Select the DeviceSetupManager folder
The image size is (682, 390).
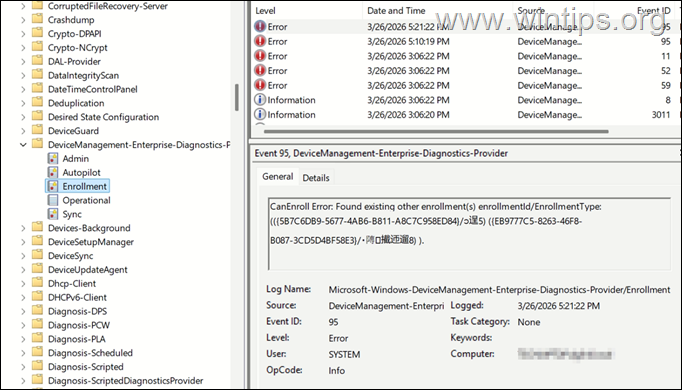[90, 242]
